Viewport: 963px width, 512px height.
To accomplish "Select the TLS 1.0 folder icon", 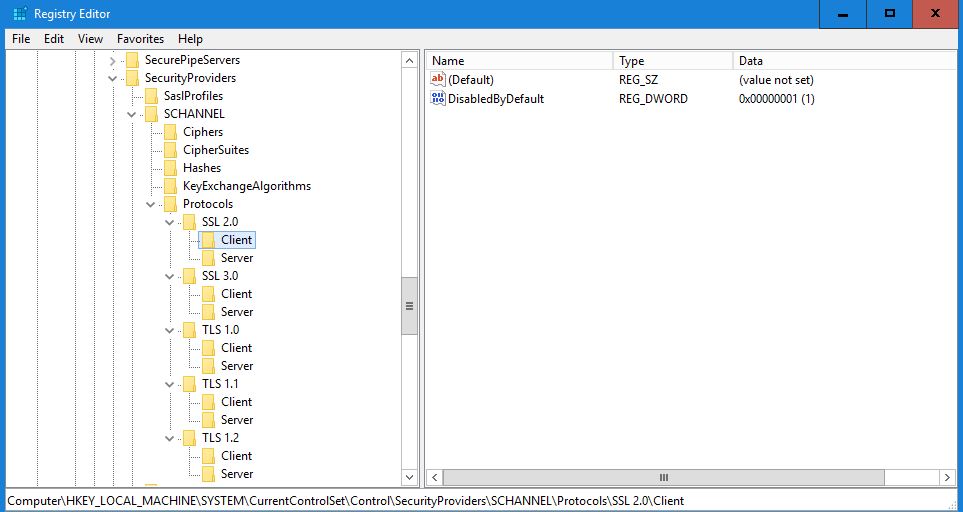I will point(189,330).
